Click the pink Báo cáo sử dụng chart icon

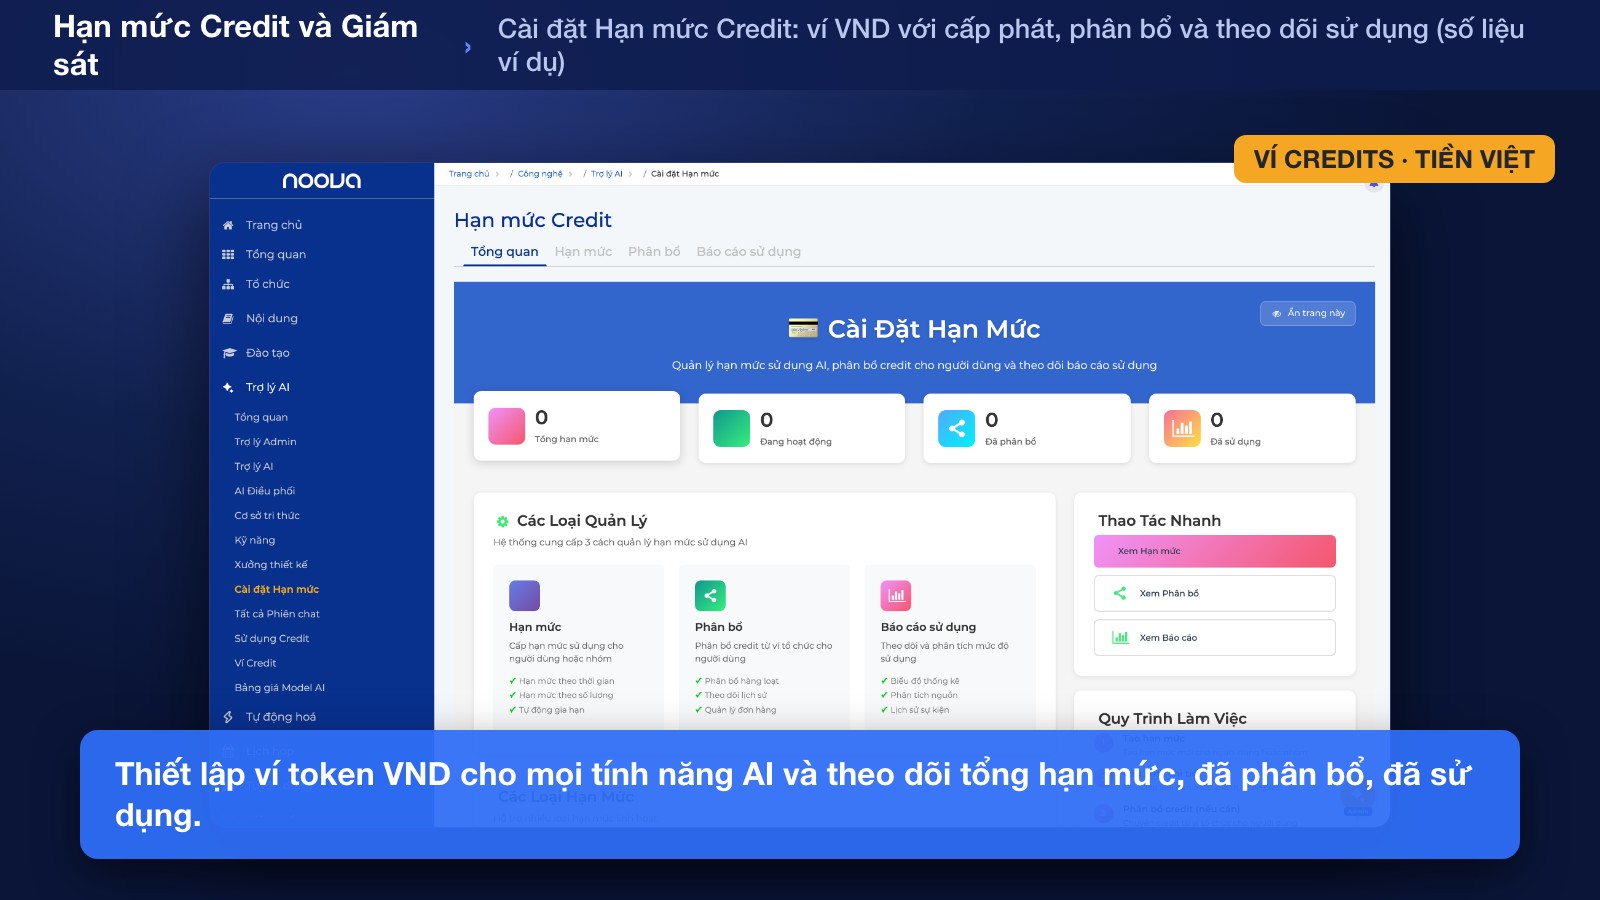[x=896, y=595]
